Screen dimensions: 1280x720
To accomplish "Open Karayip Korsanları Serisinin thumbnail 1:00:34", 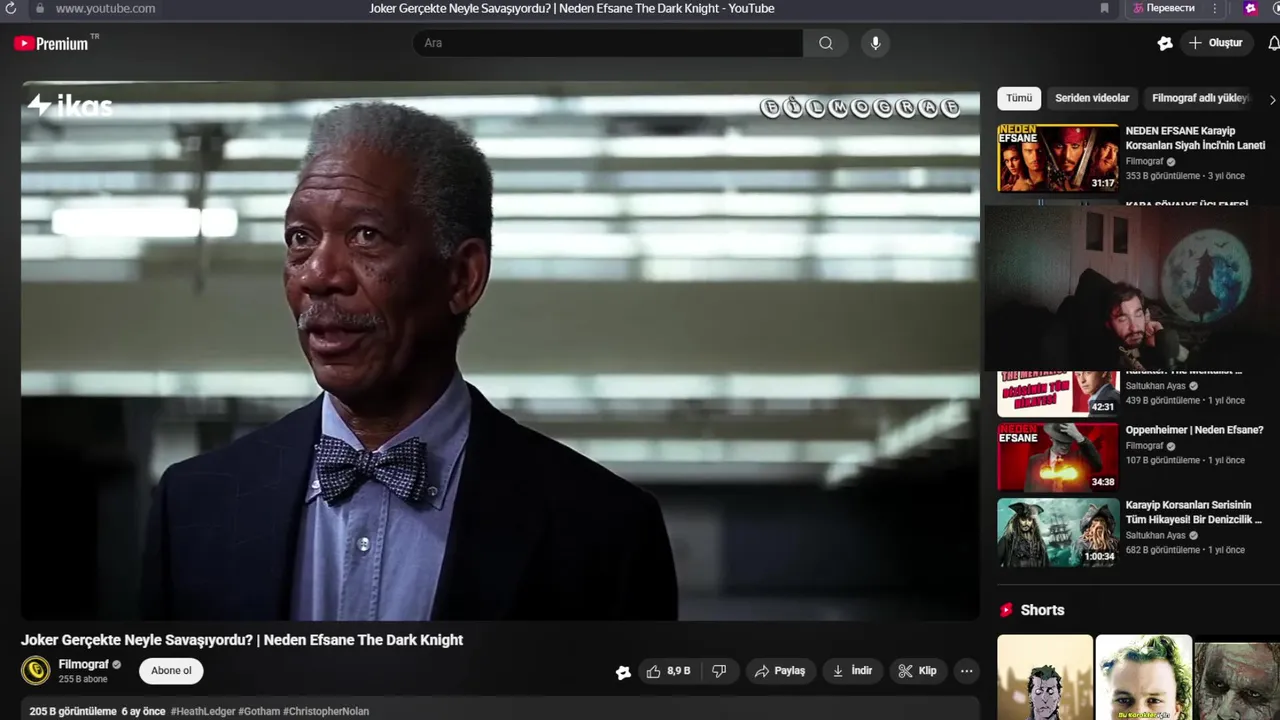I will [1058, 532].
